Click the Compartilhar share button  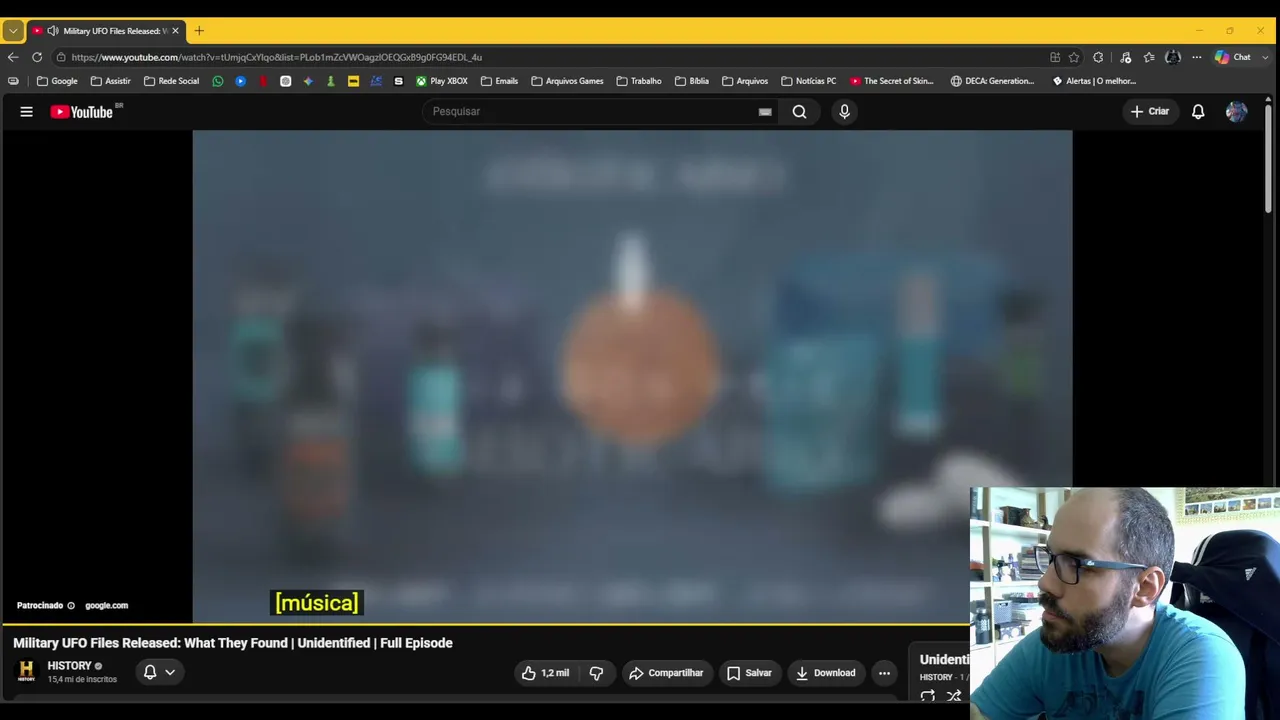(666, 673)
